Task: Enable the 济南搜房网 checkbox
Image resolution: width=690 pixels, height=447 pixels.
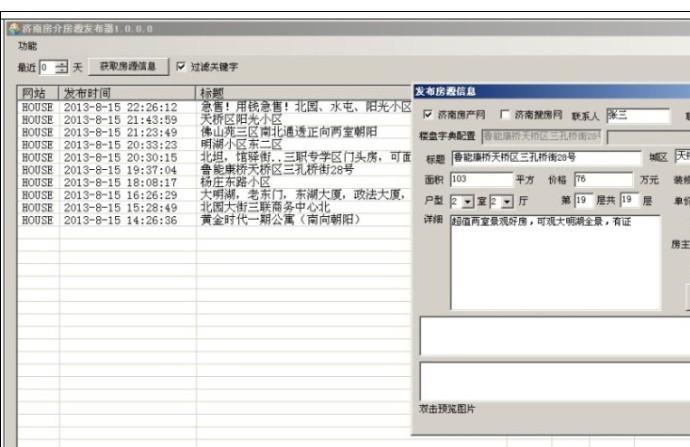Action: pos(505,114)
